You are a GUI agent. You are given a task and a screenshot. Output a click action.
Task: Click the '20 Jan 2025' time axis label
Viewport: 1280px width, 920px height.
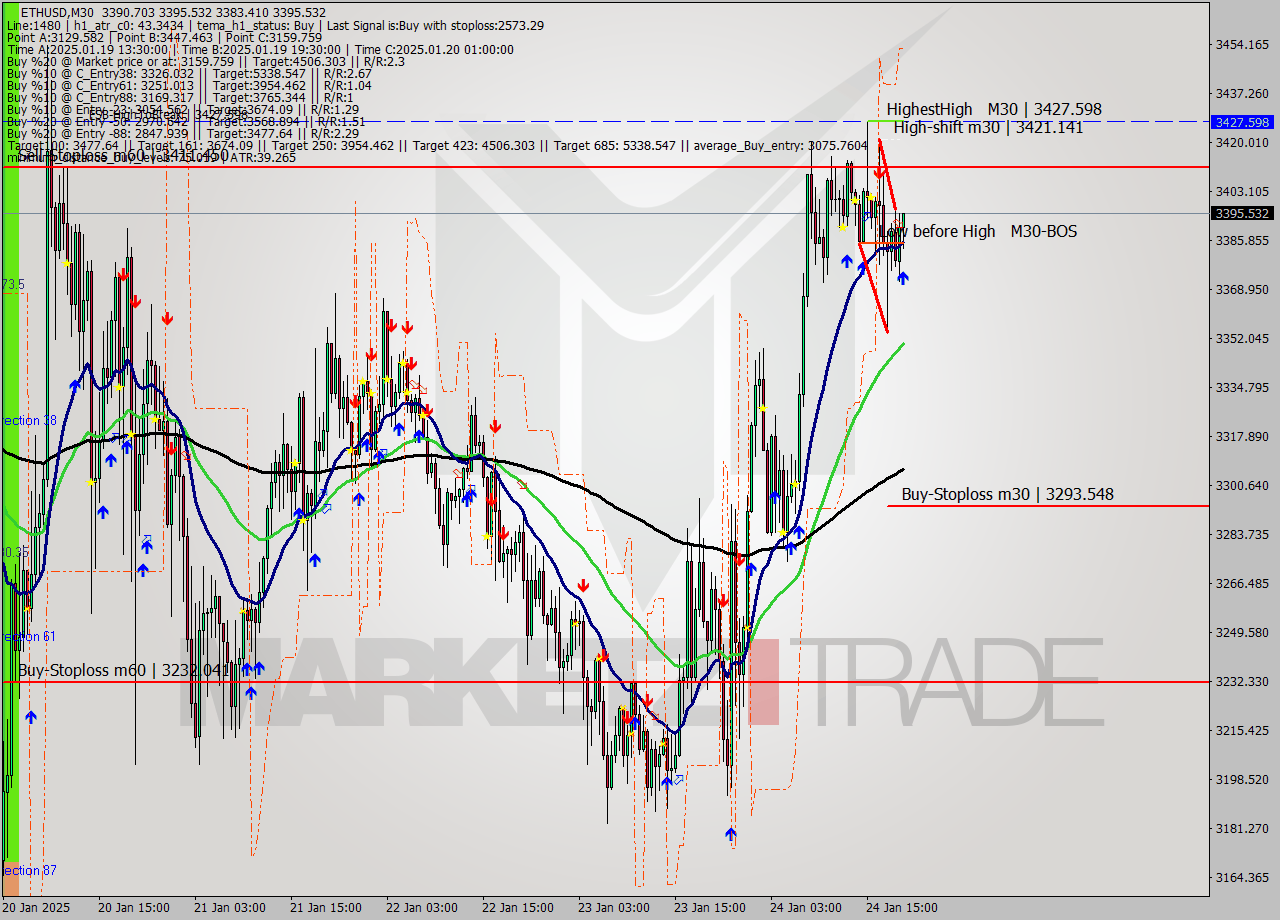[x=37, y=908]
